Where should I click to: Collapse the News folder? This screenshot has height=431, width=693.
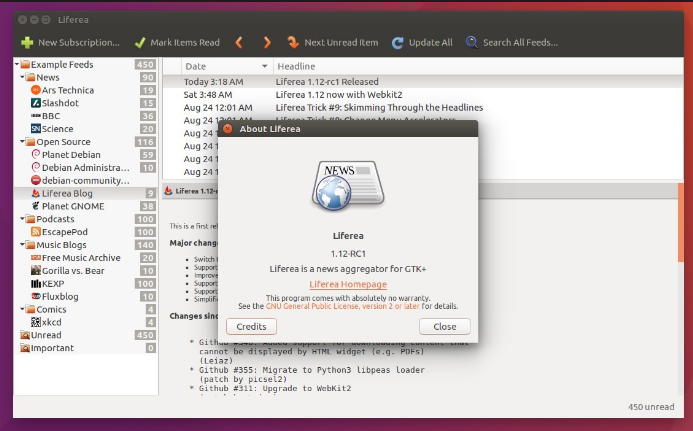click(22, 77)
